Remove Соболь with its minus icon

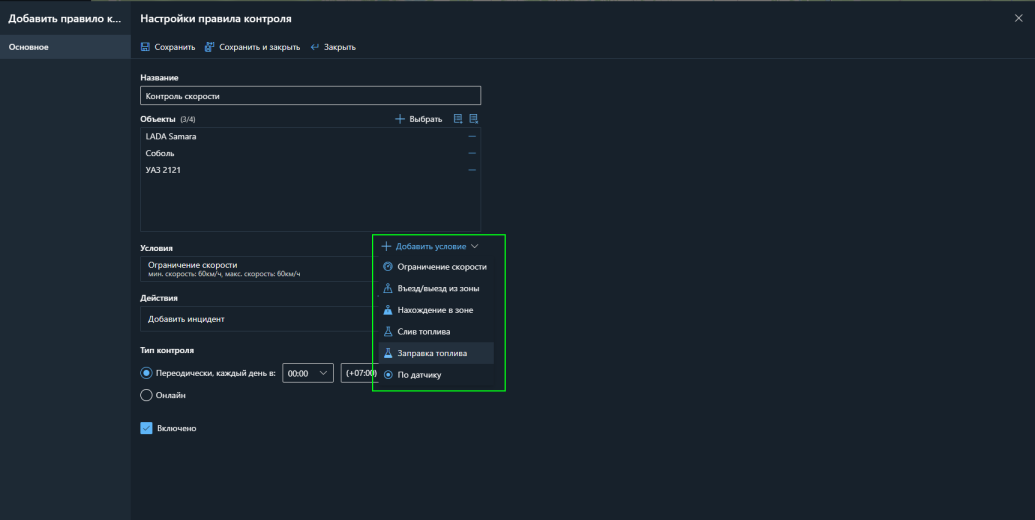point(472,153)
